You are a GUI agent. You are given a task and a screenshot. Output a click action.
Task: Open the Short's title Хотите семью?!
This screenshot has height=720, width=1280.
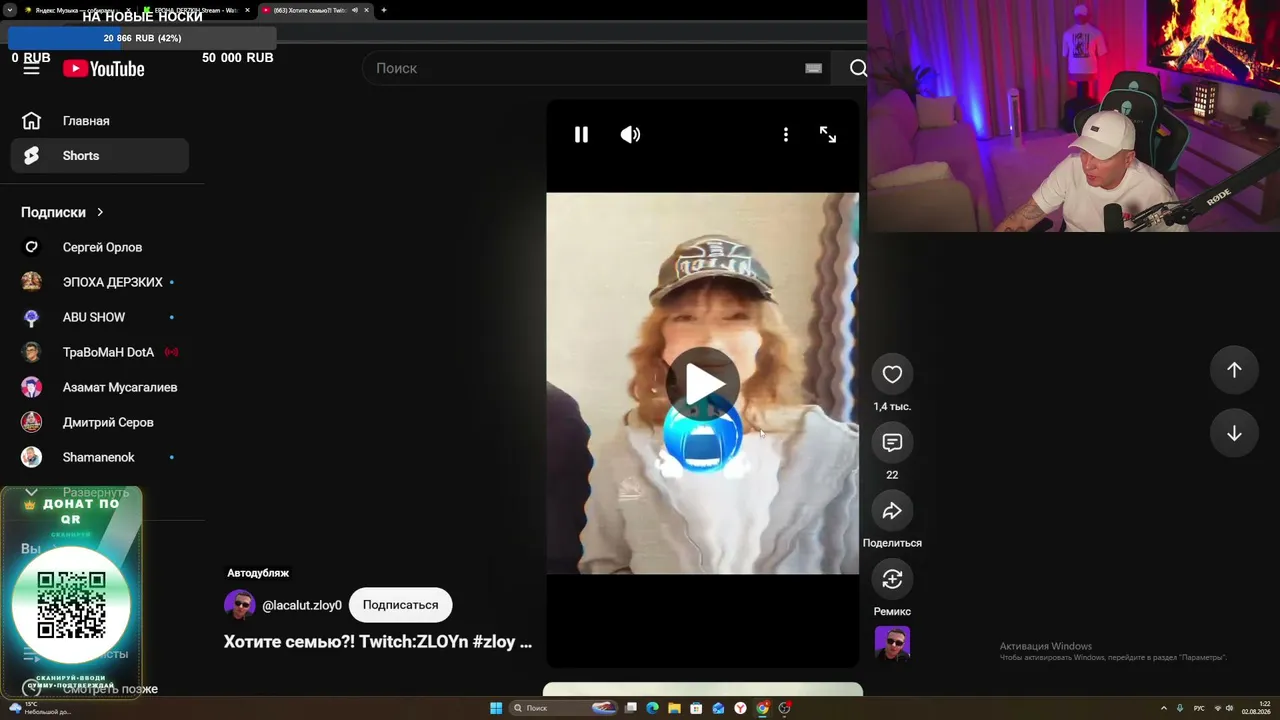(378, 642)
